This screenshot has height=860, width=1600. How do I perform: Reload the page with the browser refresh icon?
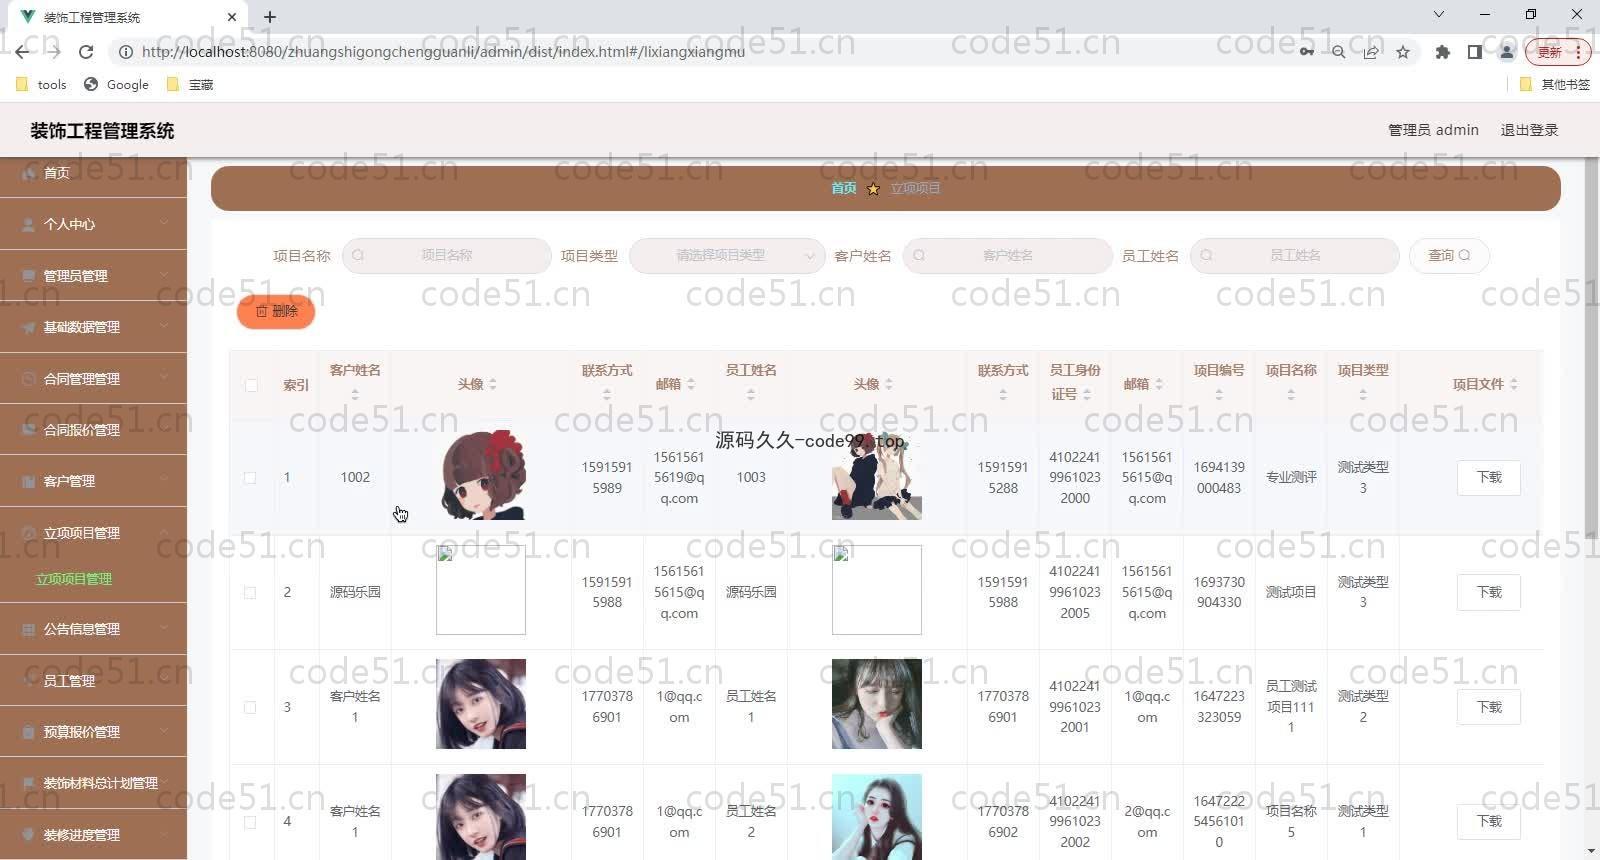click(x=86, y=52)
